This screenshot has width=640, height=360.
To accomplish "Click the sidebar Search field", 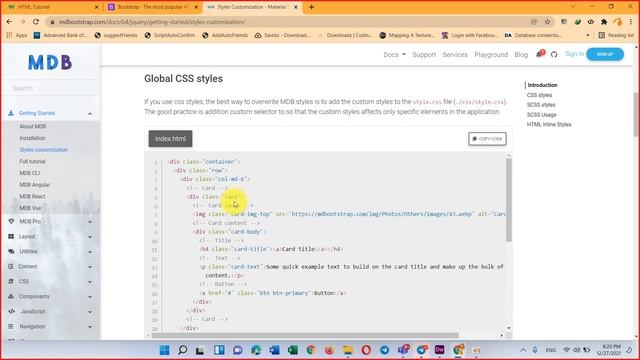I will (x=51, y=88).
